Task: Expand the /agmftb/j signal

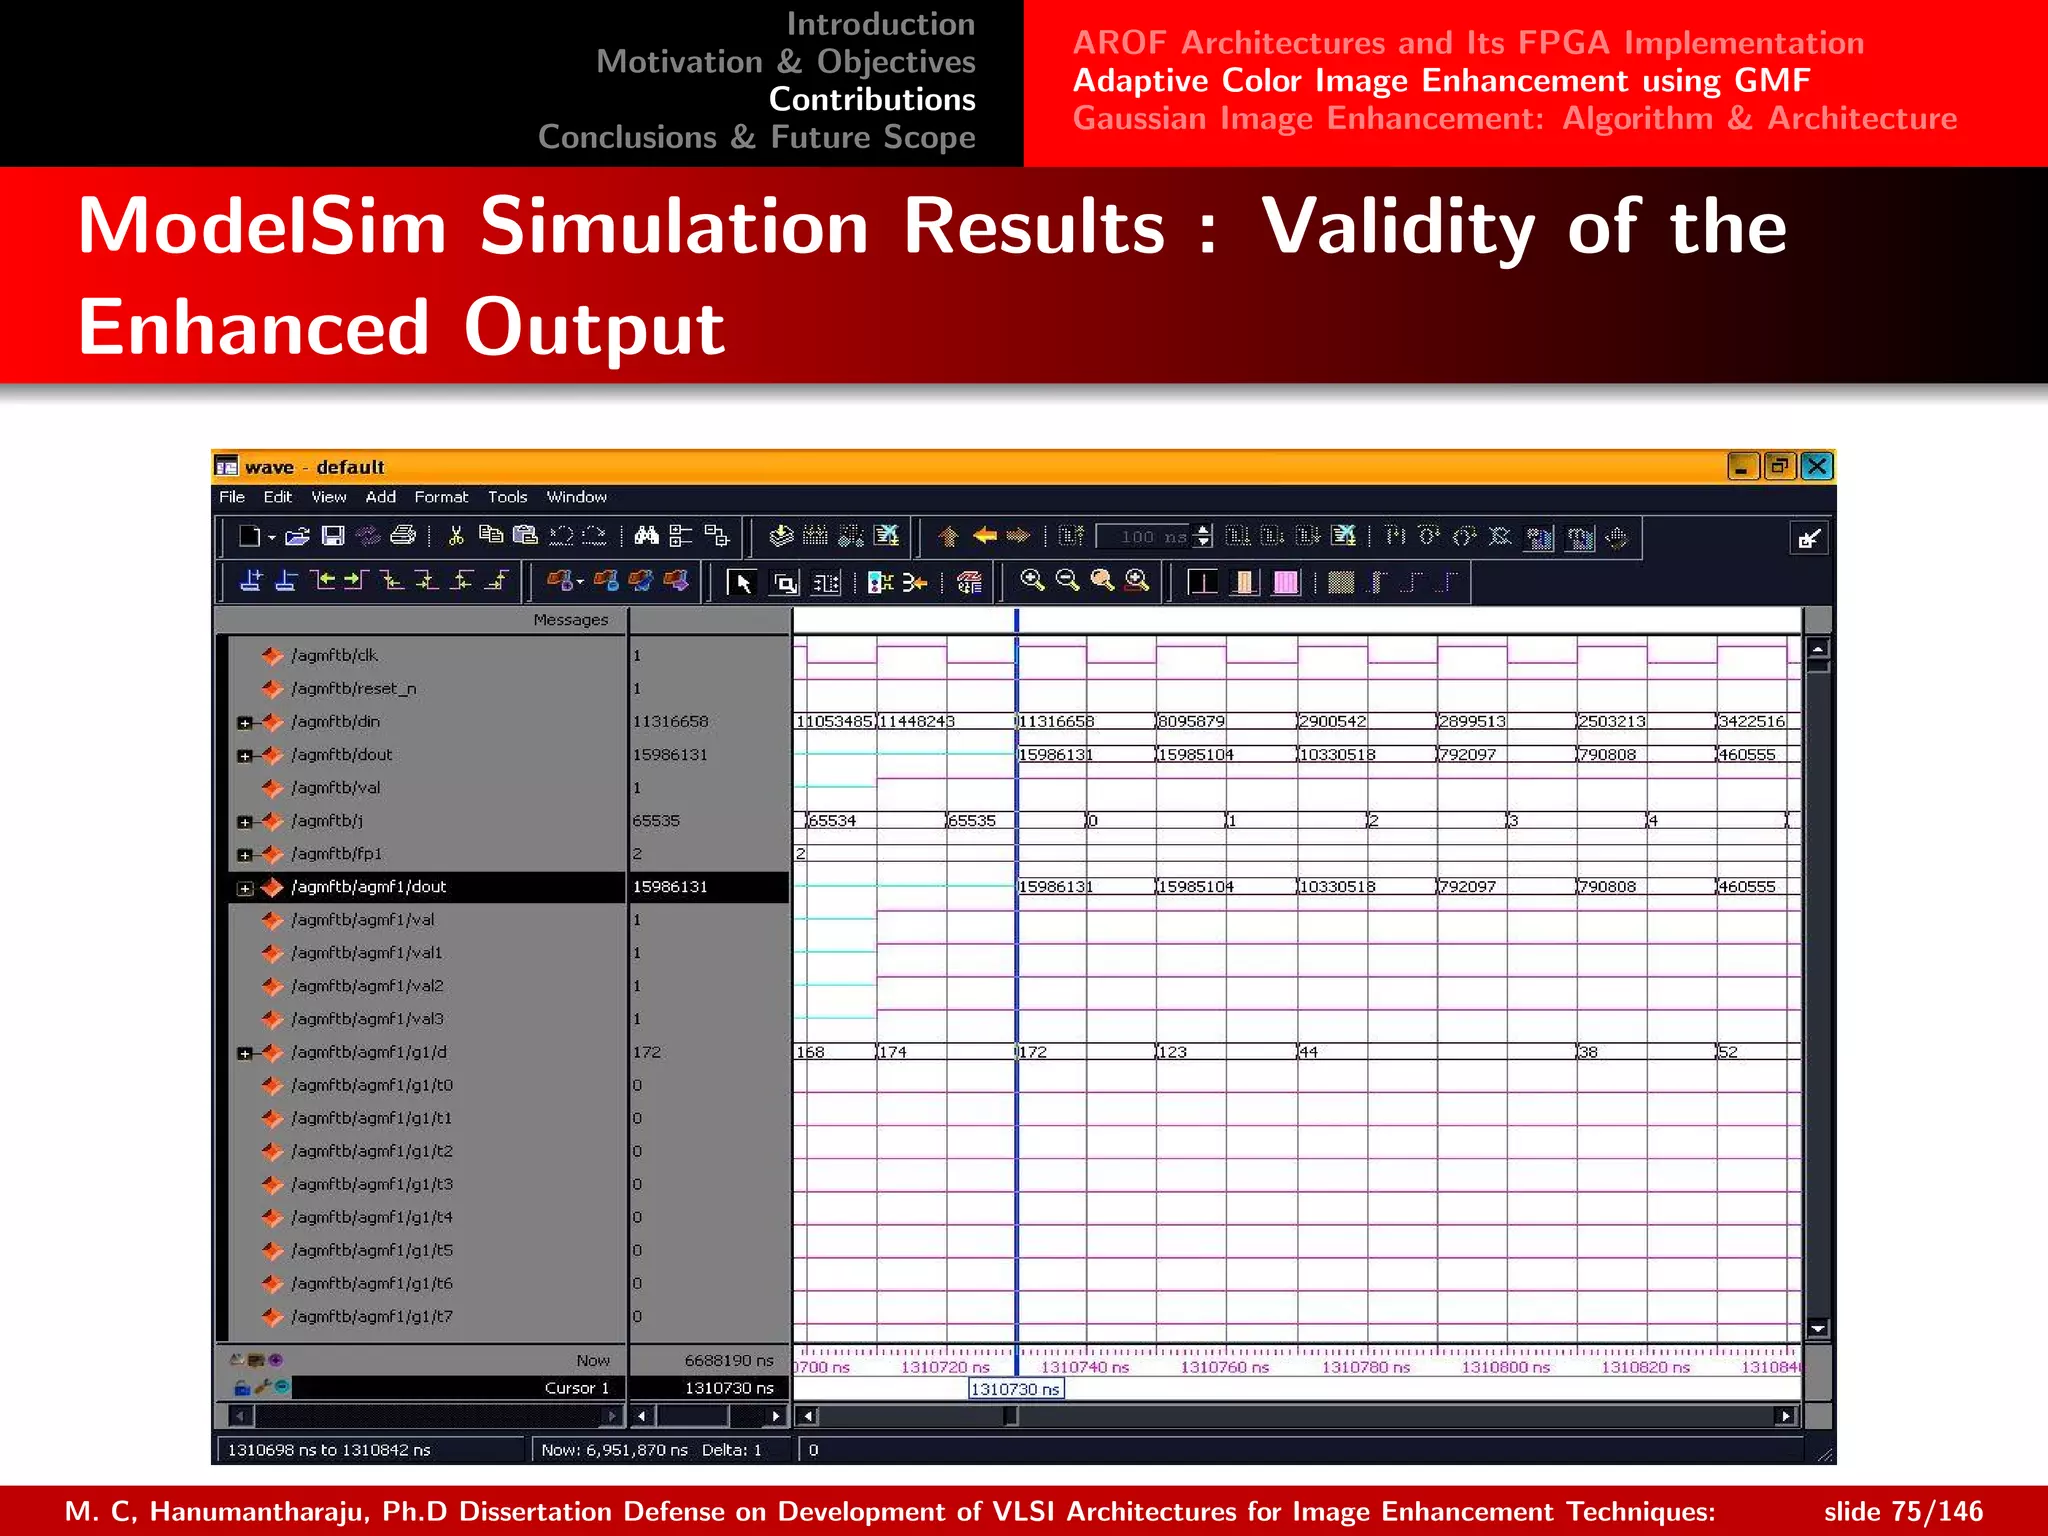Action: (245, 821)
